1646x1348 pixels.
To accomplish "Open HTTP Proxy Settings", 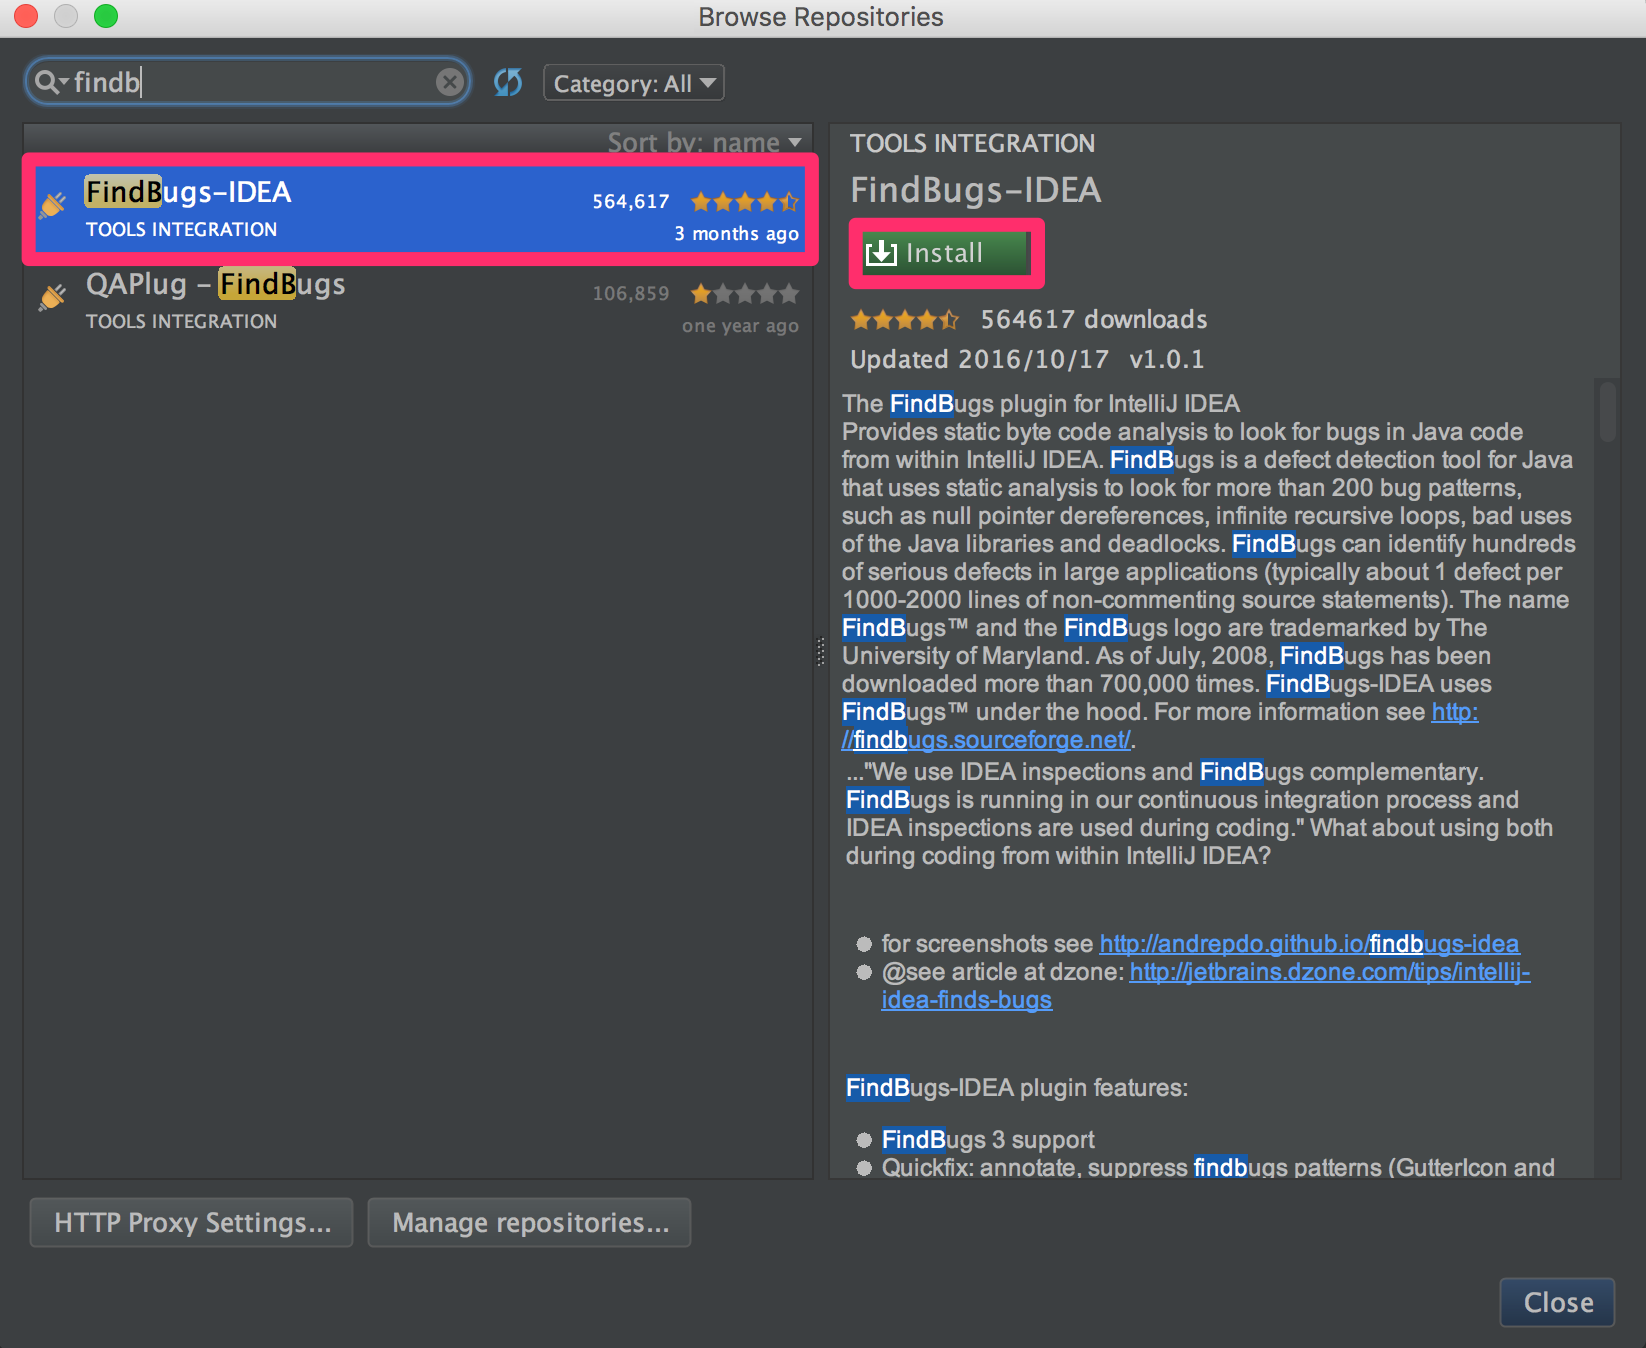I will 190,1222.
